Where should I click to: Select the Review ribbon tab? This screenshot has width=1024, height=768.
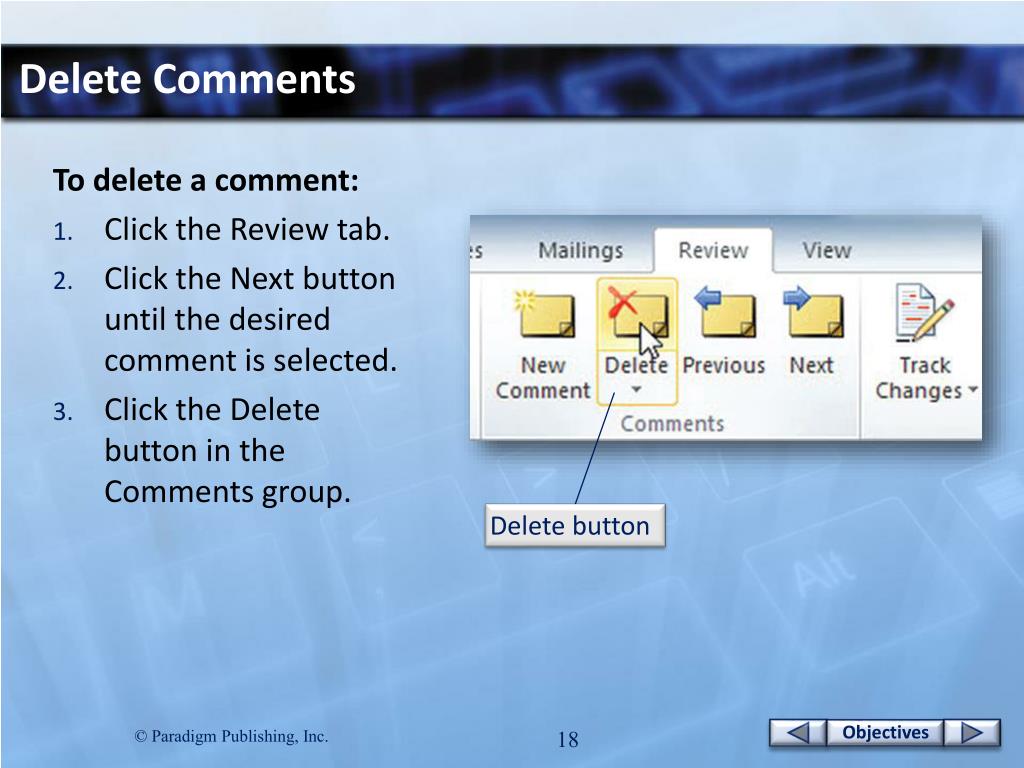click(713, 250)
